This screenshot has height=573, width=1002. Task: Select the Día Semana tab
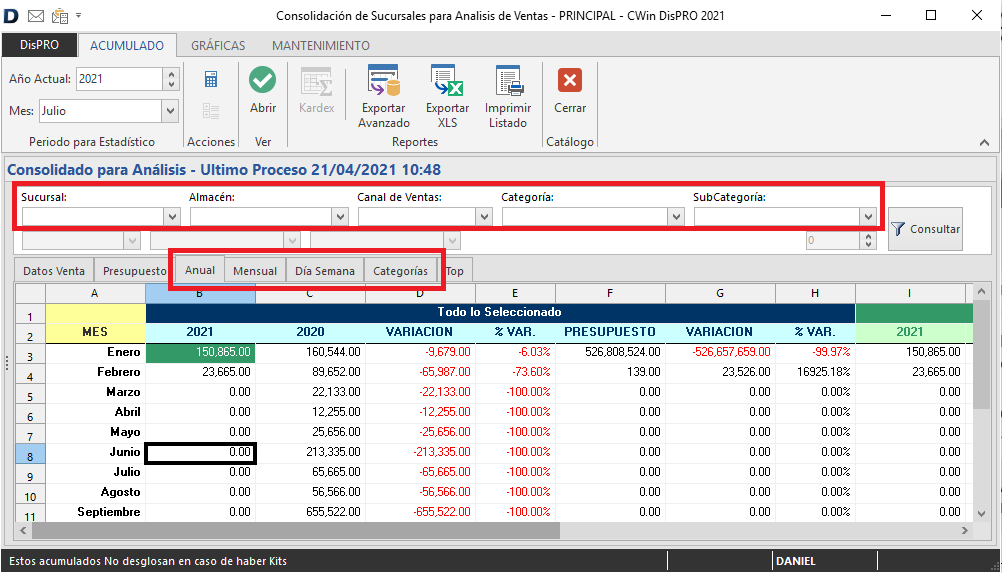click(324, 271)
